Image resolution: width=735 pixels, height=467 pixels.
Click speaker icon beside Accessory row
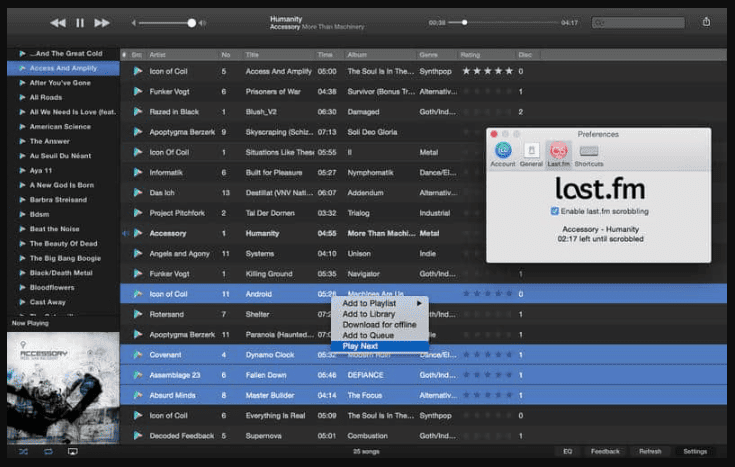[x=125, y=234]
